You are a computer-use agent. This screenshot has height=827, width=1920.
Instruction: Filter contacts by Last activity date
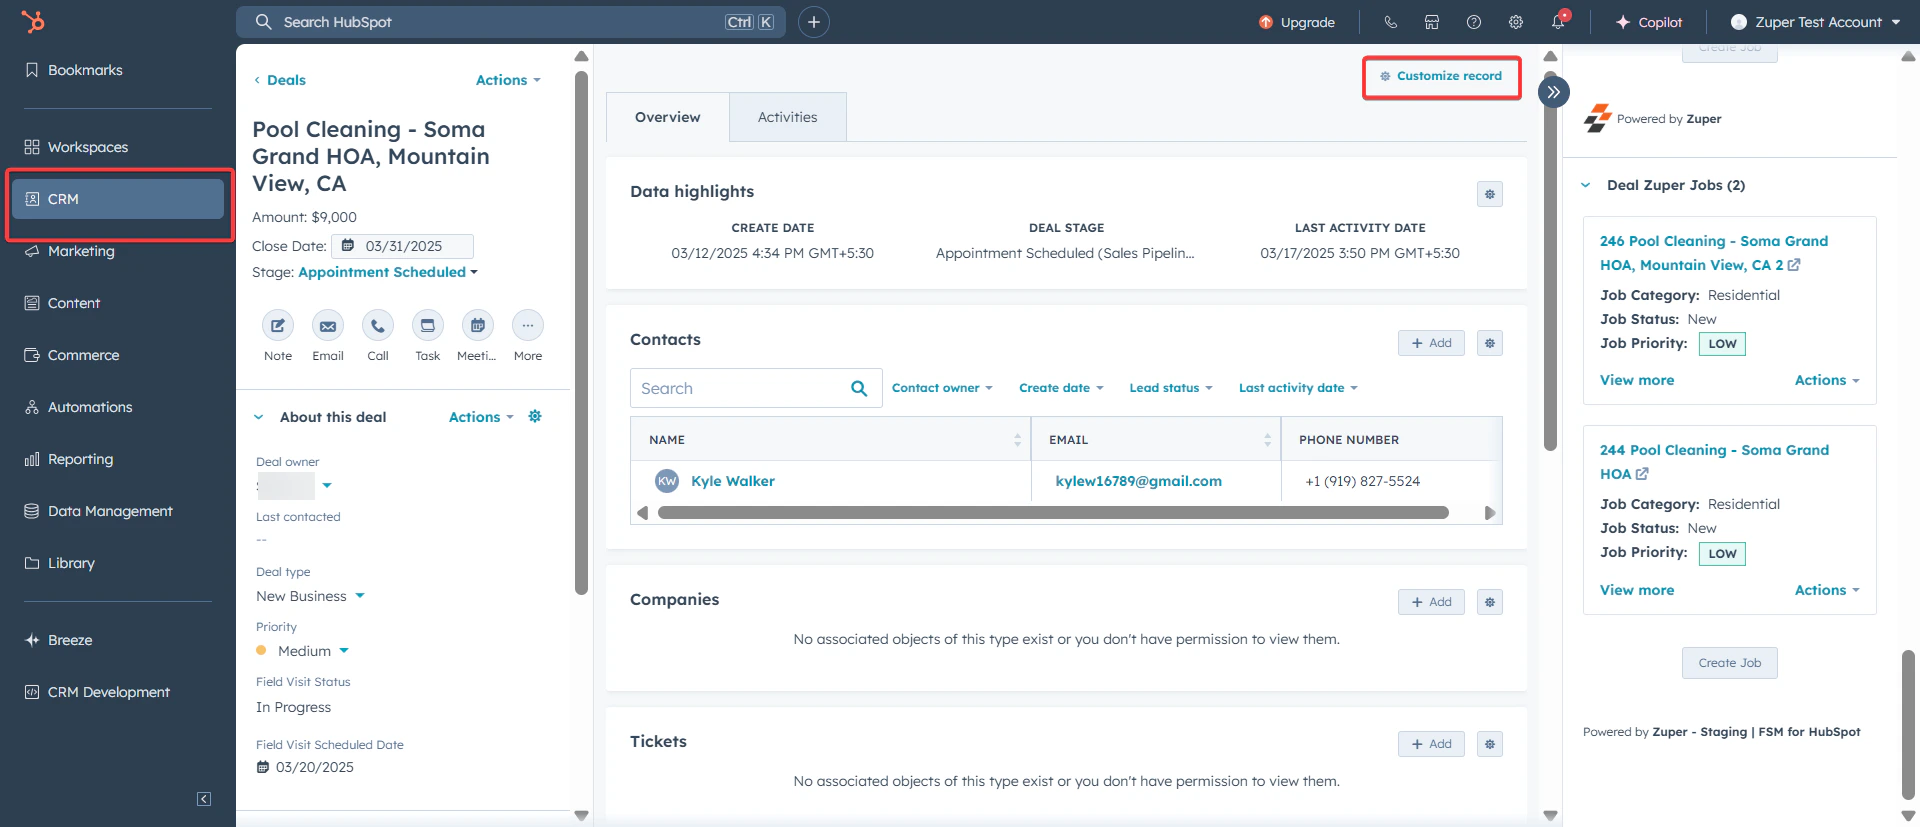click(1298, 388)
